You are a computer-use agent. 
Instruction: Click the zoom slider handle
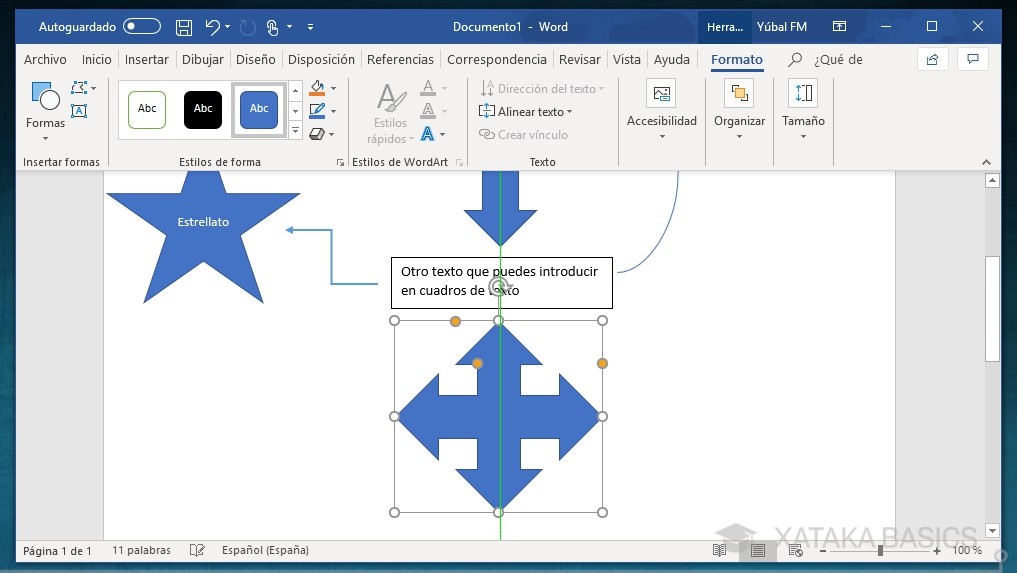[880, 550]
